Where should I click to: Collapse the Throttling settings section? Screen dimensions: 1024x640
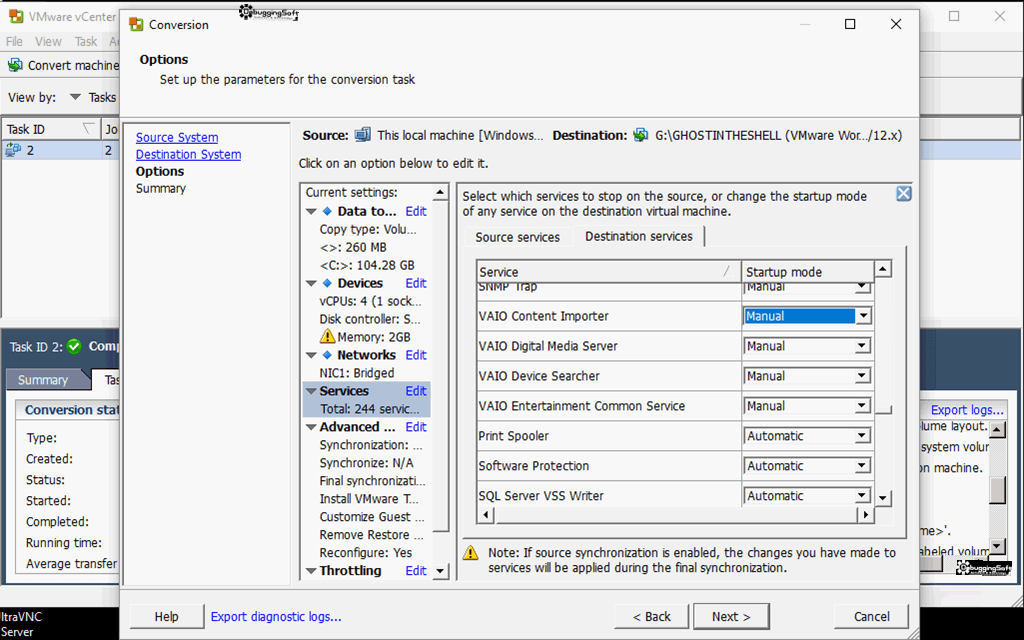pos(311,571)
